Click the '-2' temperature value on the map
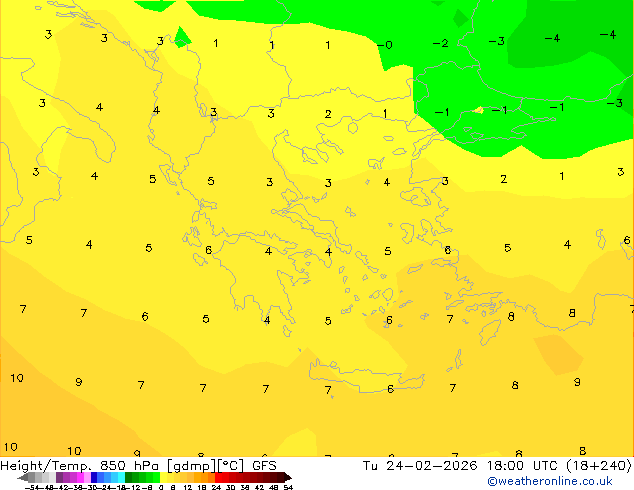This screenshot has width=634, height=490. pyautogui.click(x=441, y=43)
